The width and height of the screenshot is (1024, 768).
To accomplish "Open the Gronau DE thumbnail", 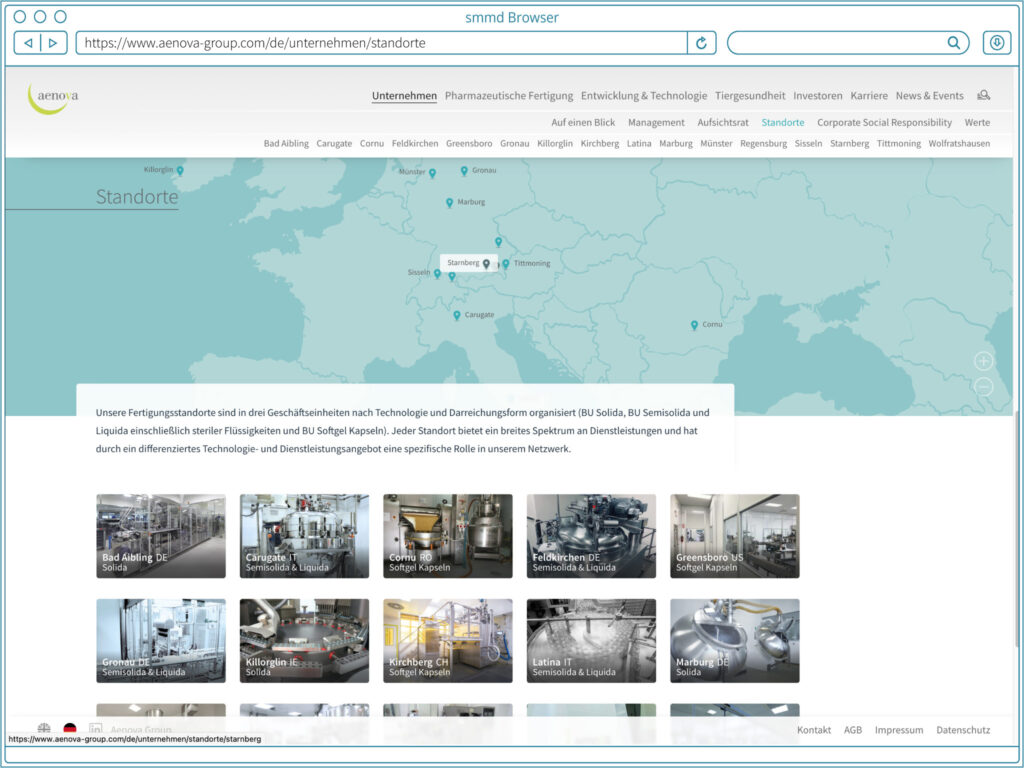I will (161, 641).
